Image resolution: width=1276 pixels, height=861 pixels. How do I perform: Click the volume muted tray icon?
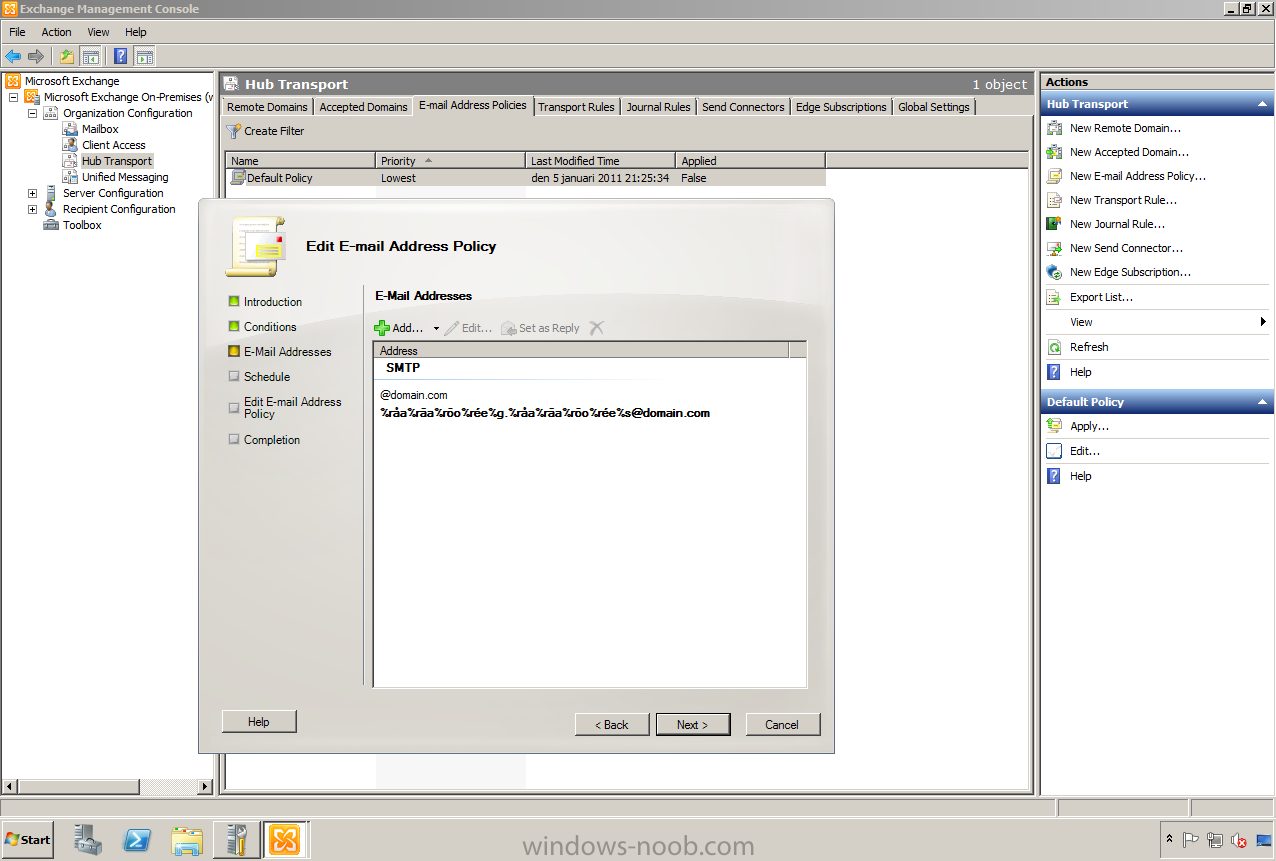pos(1240,841)
